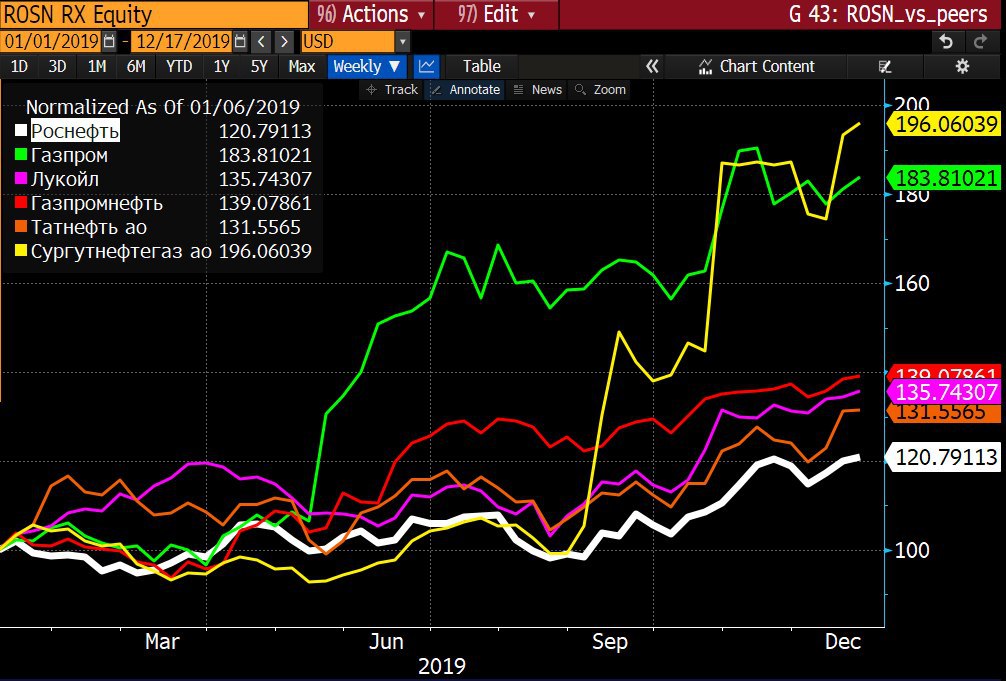Select the Max time range
Viewport: 1006px width, 681px height.
302,66
